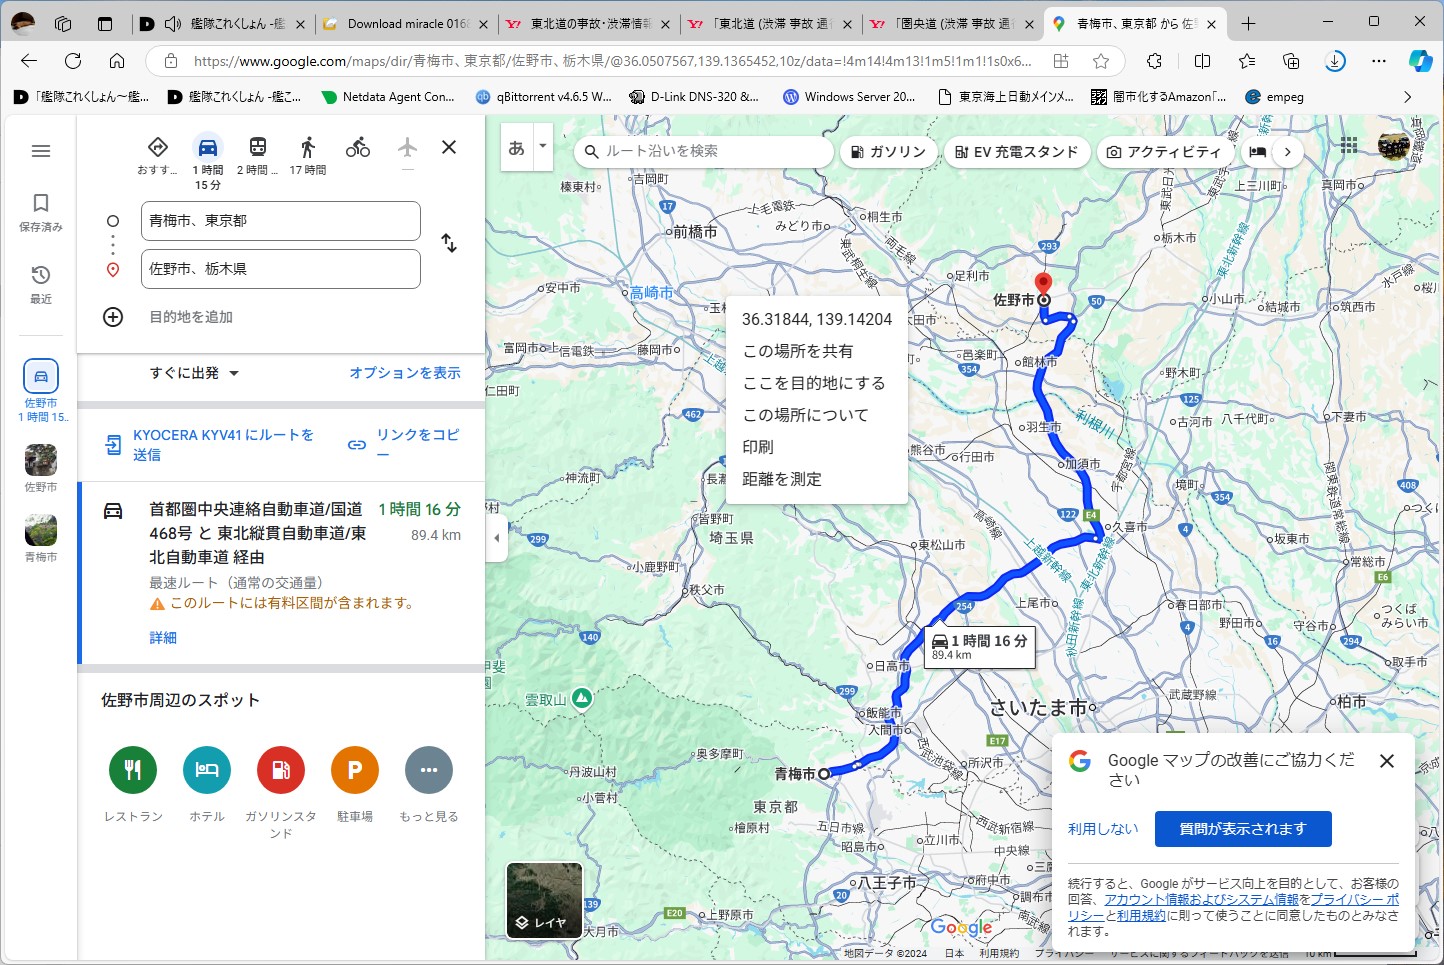The image size is (1444, 965).
Task: Open the すぐに出発 departure time dropdown
Action: [x=195, y=373]
